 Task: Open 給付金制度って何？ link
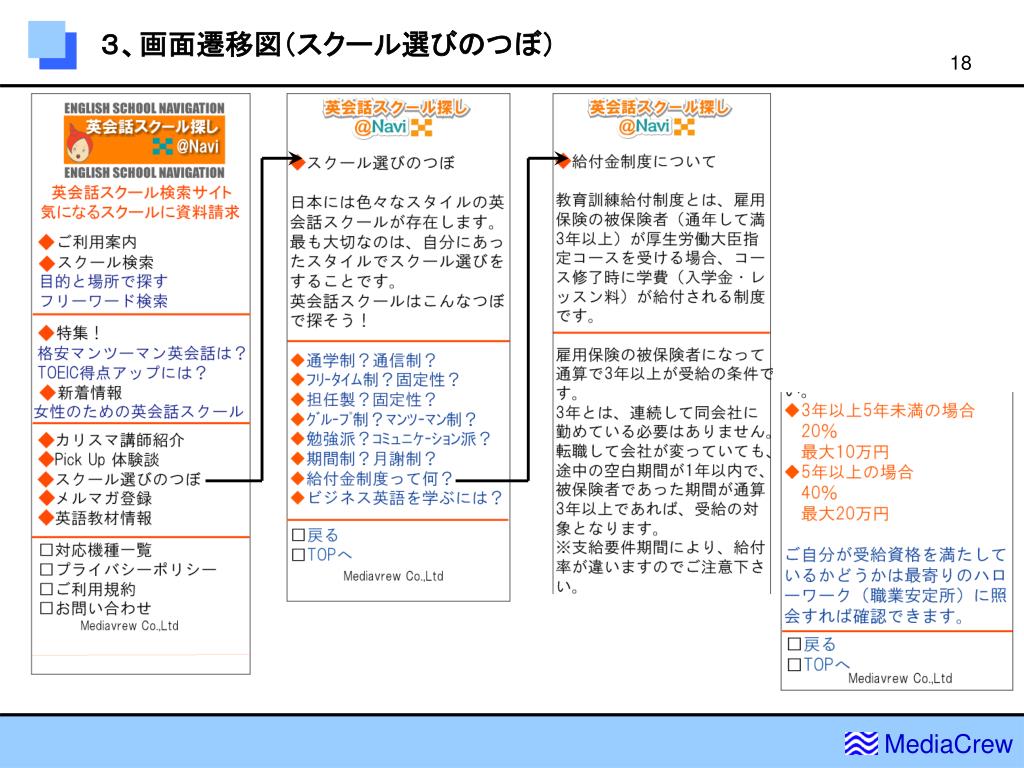[380, 478]
